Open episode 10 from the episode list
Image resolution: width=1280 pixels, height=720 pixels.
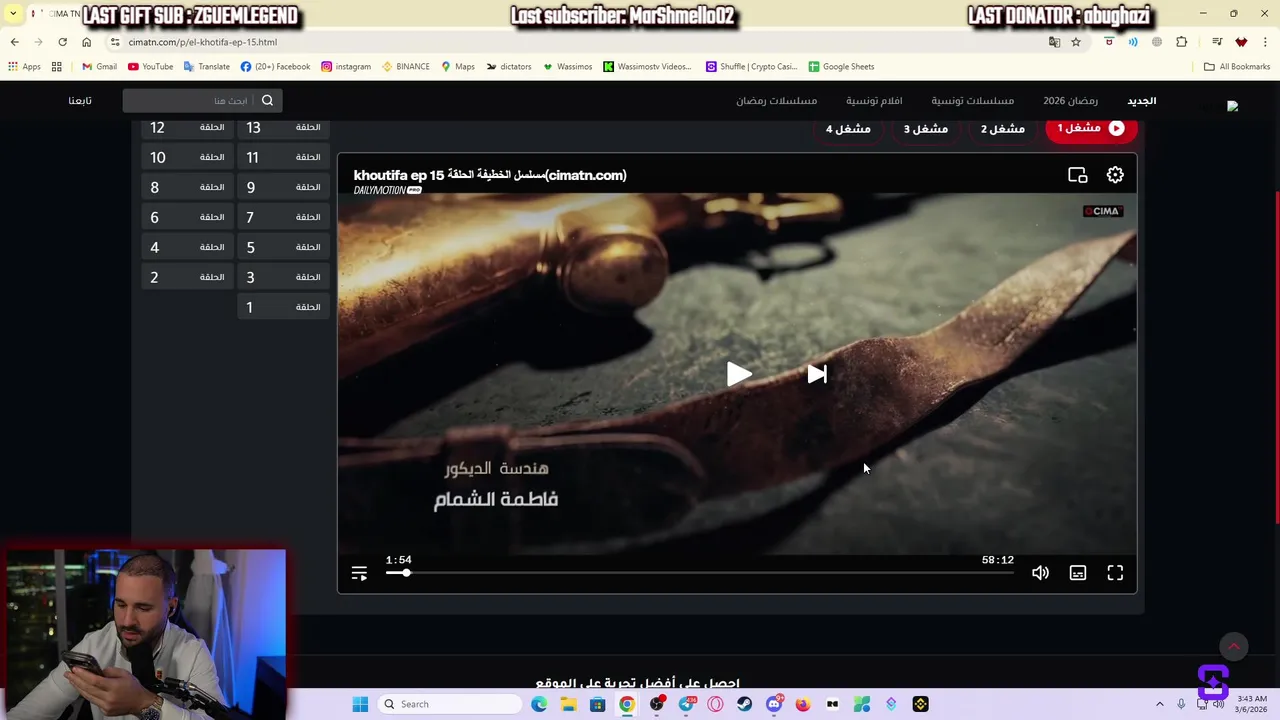pyautogui.click(x=187, y=157)
